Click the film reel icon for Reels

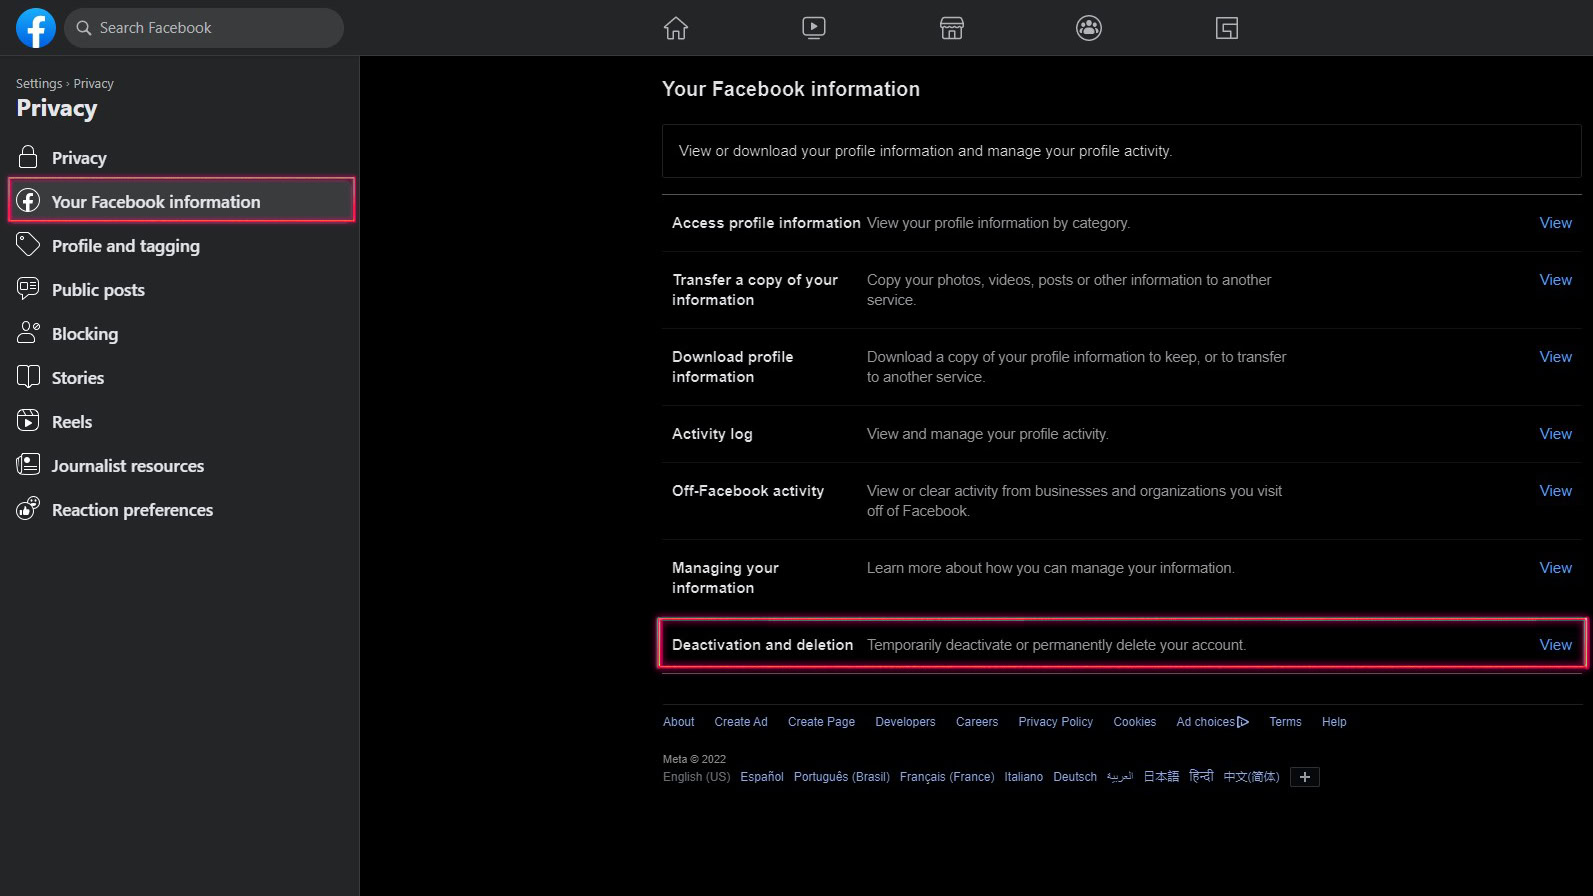(28, 421)
